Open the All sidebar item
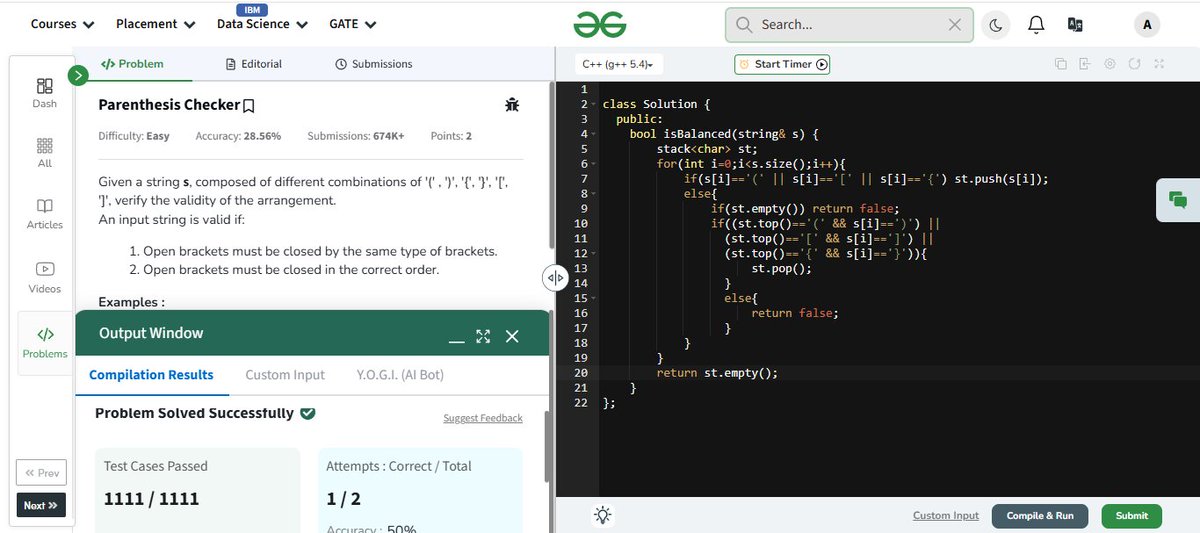Image resolution: width=1200 pixels, height=533 pixels. 45,153
